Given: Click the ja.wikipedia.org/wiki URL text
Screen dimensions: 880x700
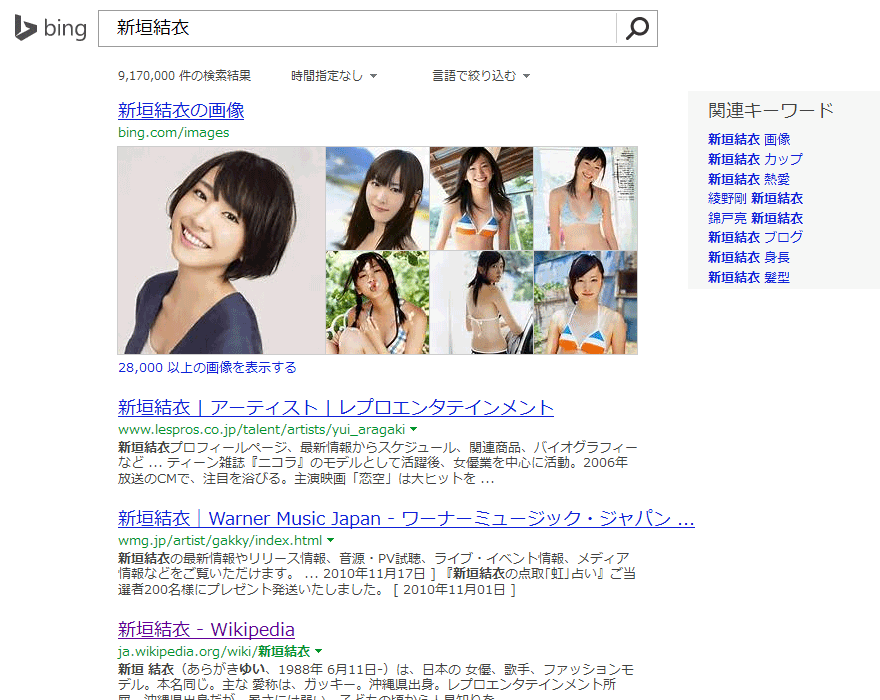Looking at the screenshot, I should [214, 652].
